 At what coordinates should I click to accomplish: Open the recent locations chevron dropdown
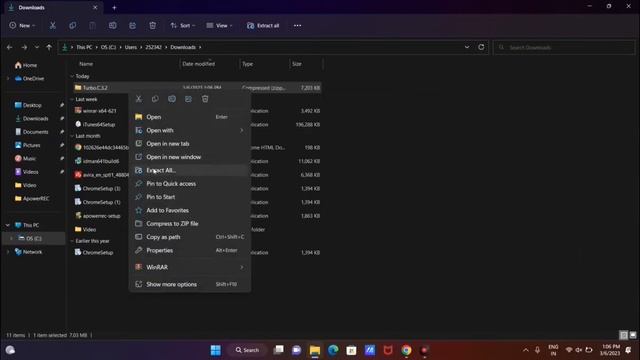click(37, 47)
